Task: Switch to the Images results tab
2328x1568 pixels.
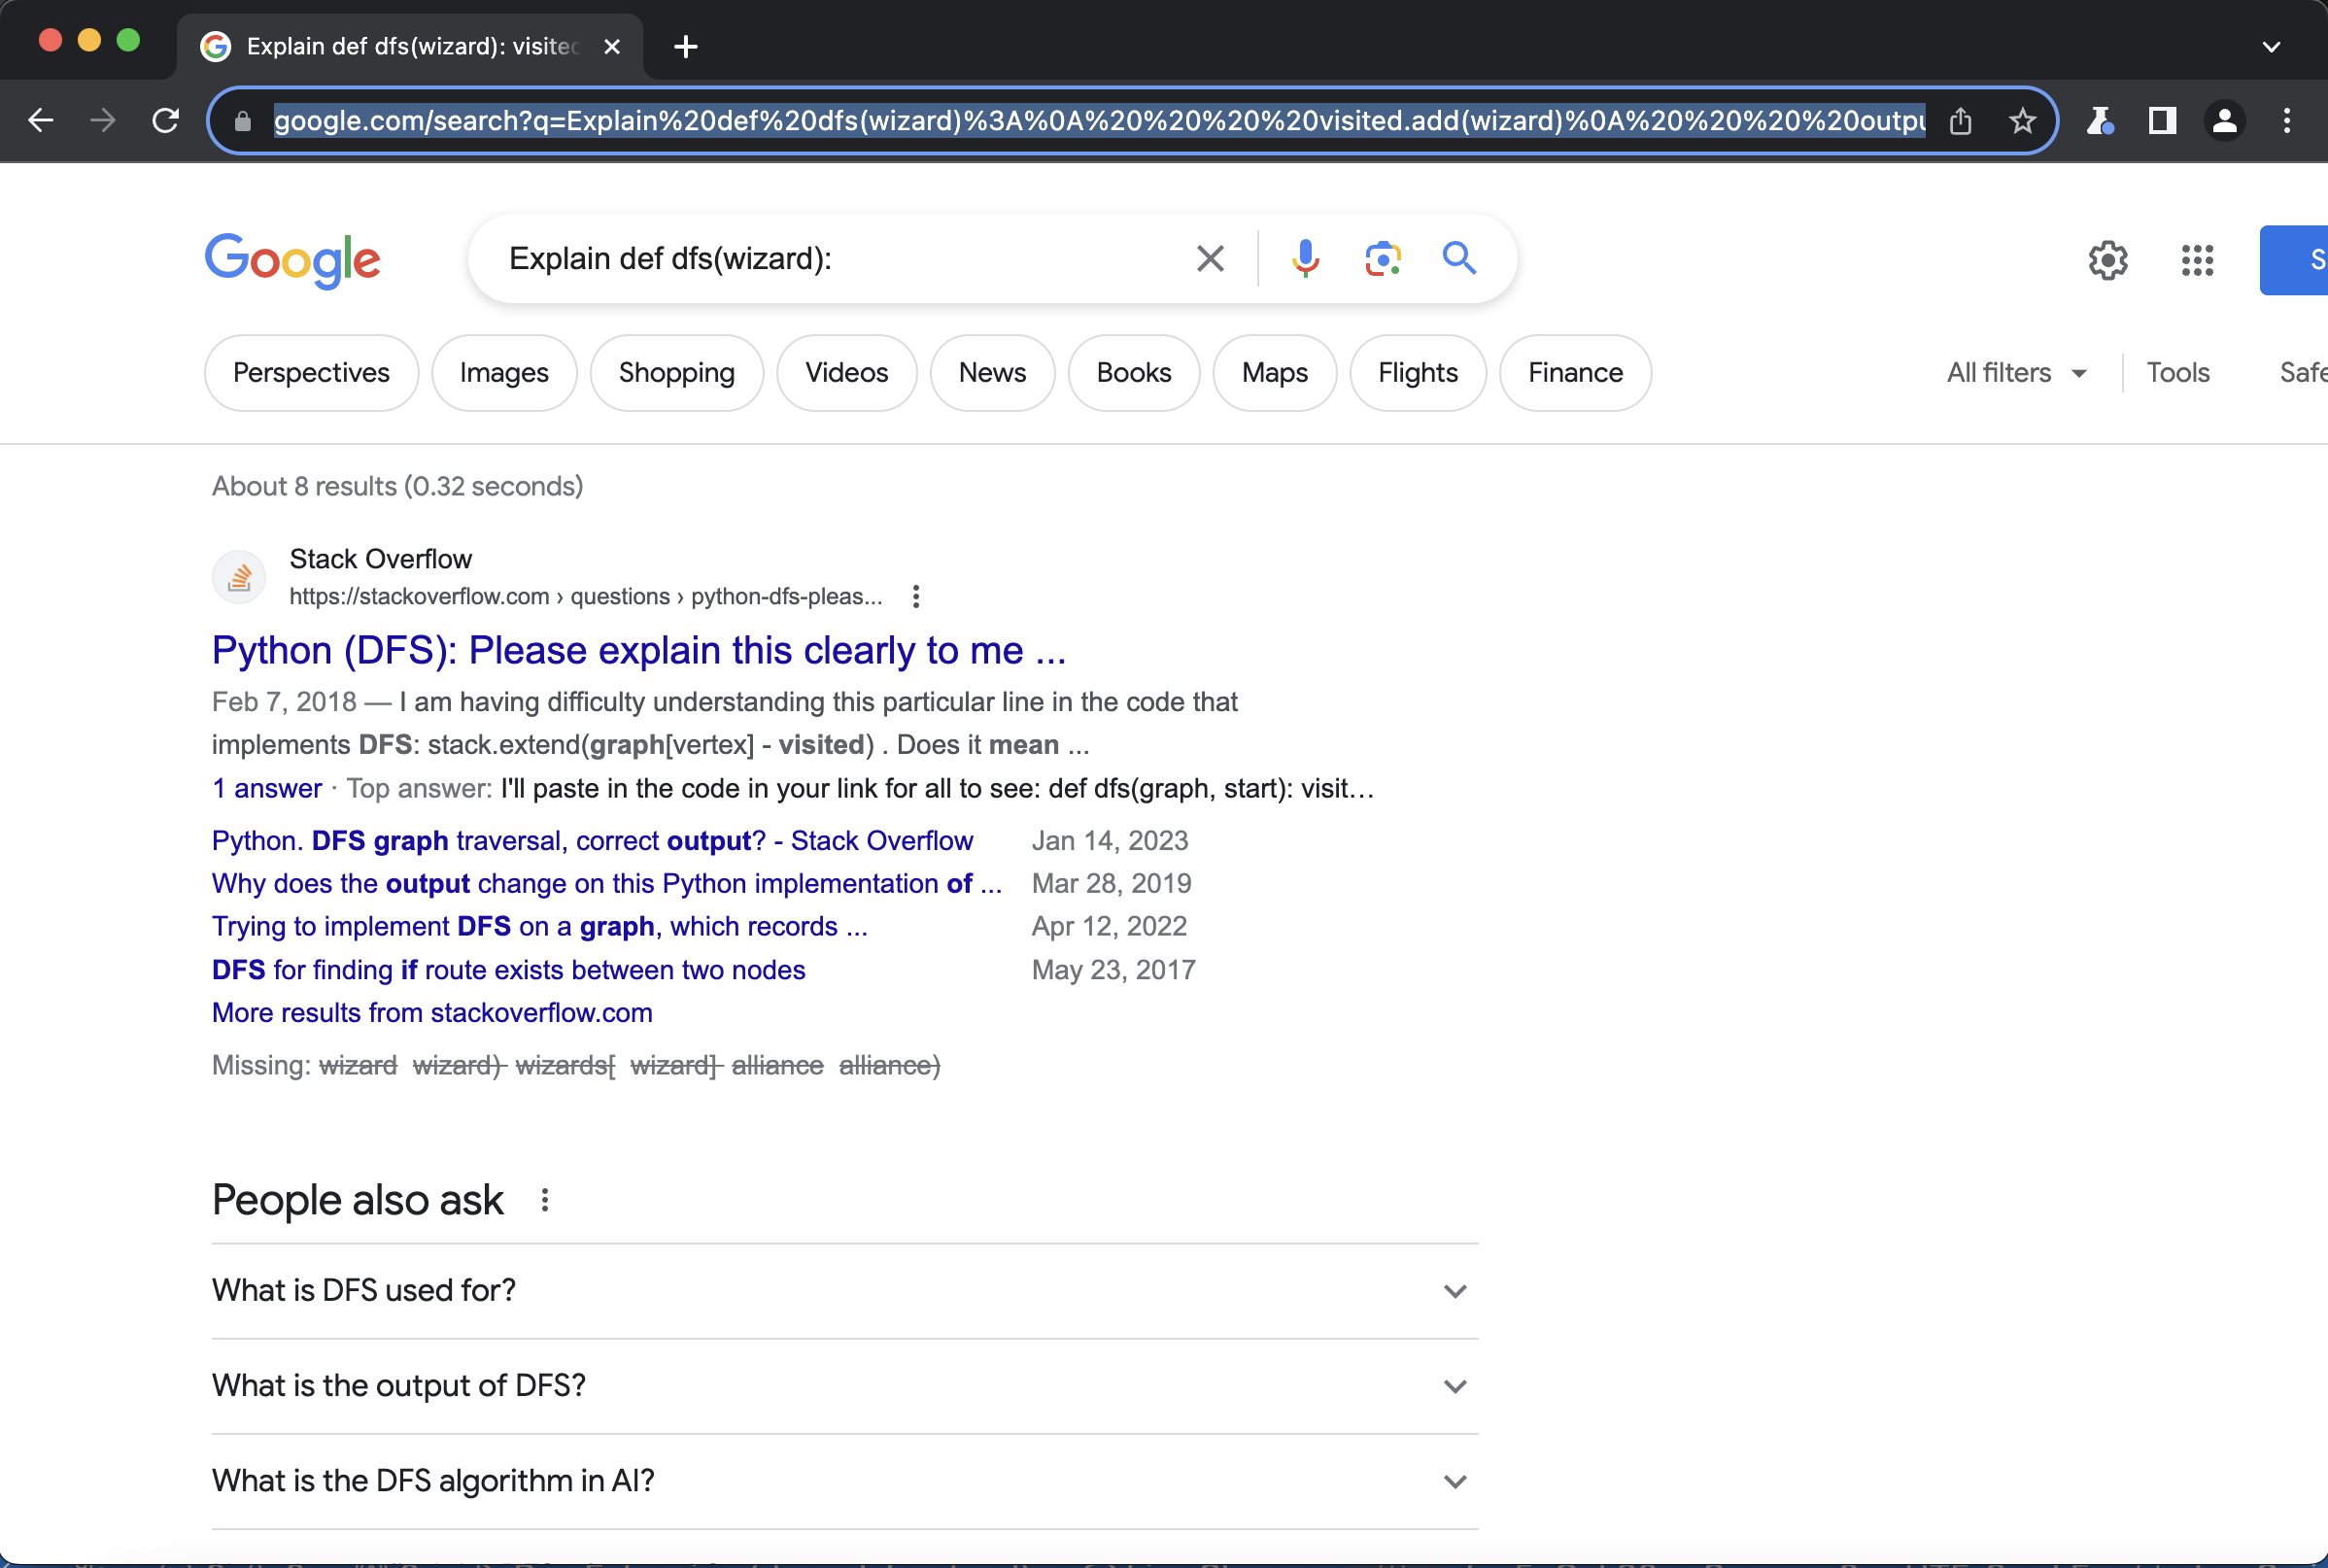Action: click(504, 373)
